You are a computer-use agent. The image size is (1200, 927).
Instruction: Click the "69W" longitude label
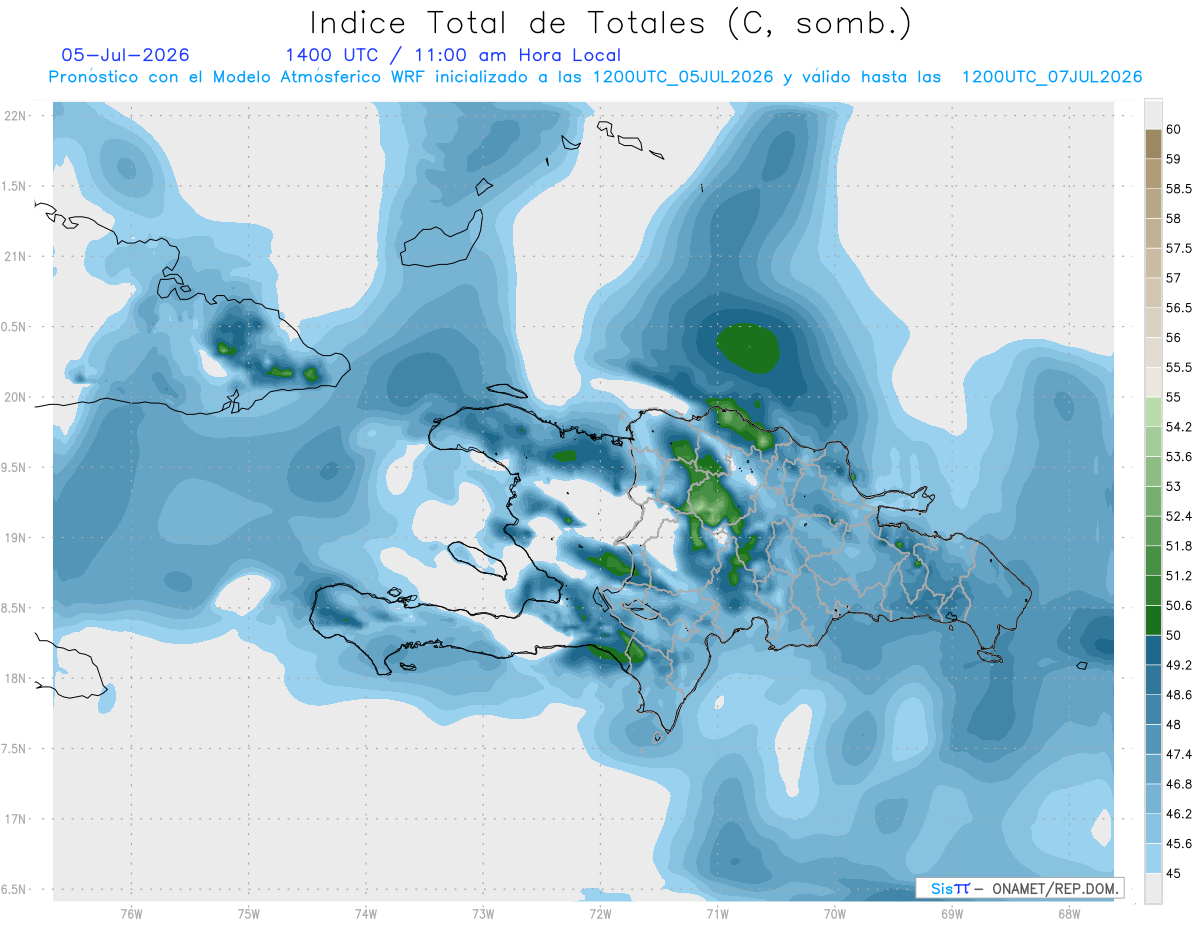pos(952,913)
